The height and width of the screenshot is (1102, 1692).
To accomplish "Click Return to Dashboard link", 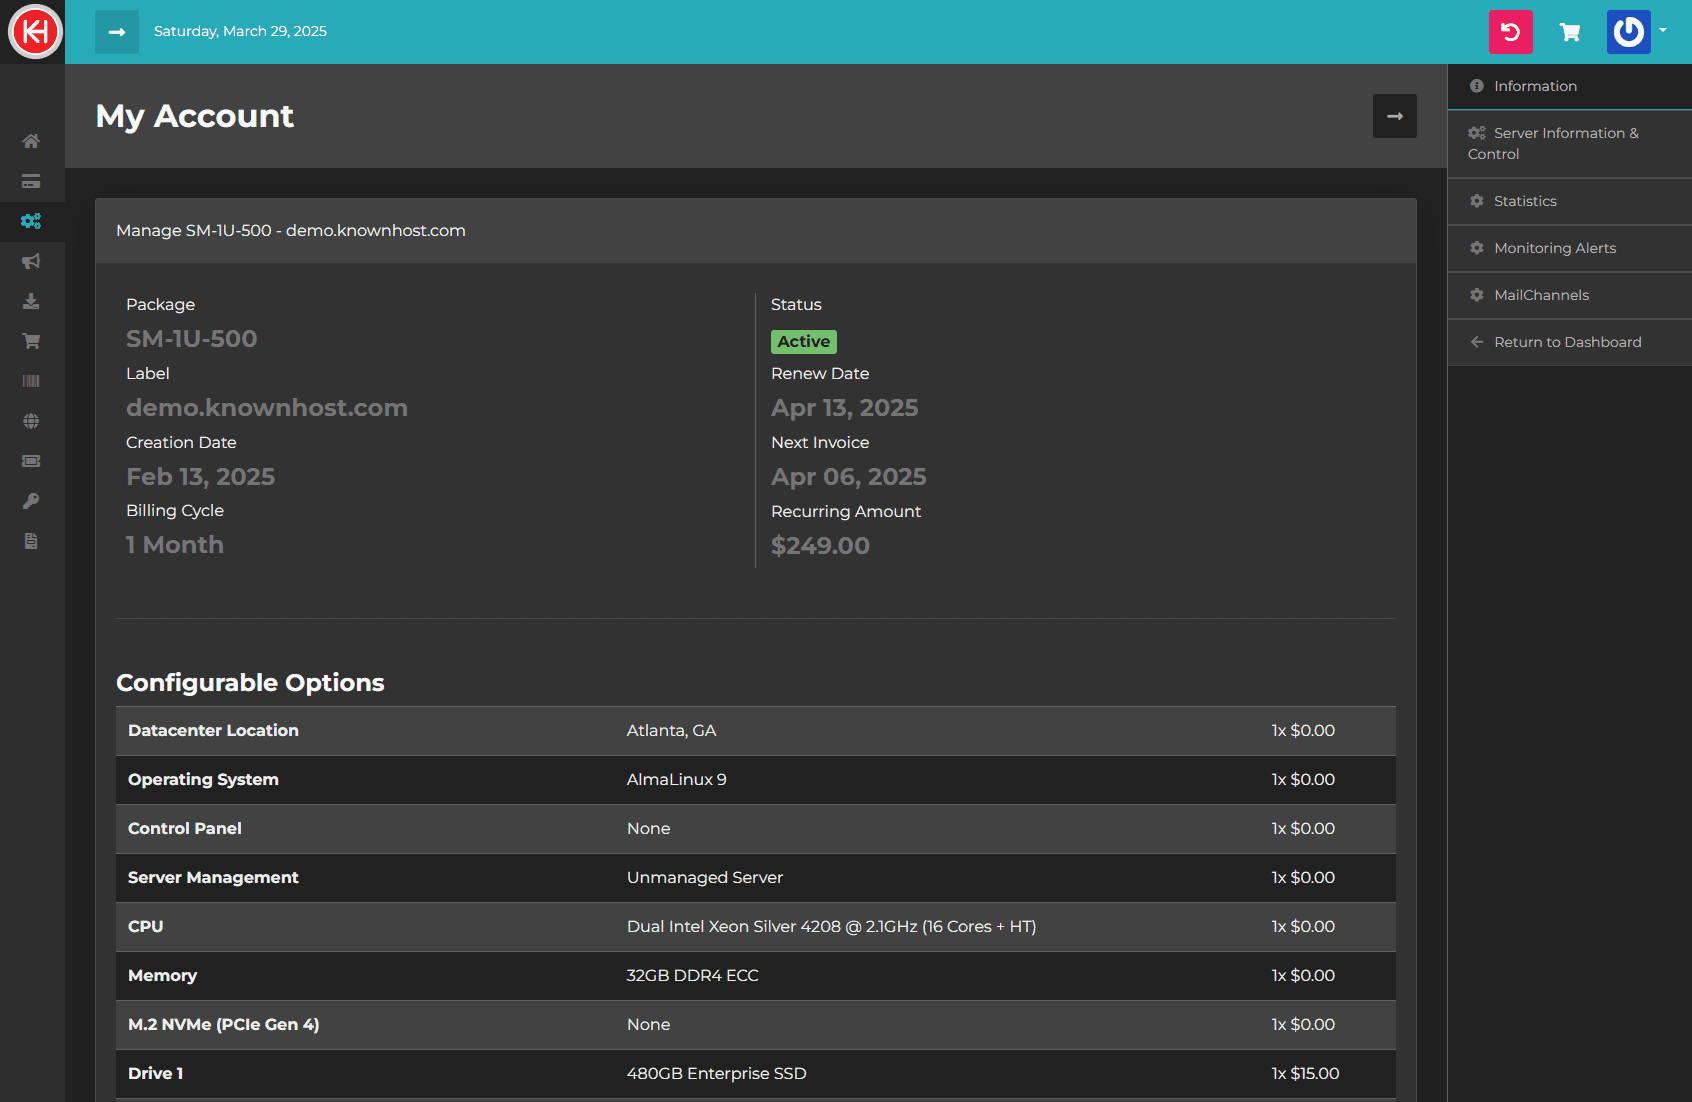I will click(x=1567, y=342).
